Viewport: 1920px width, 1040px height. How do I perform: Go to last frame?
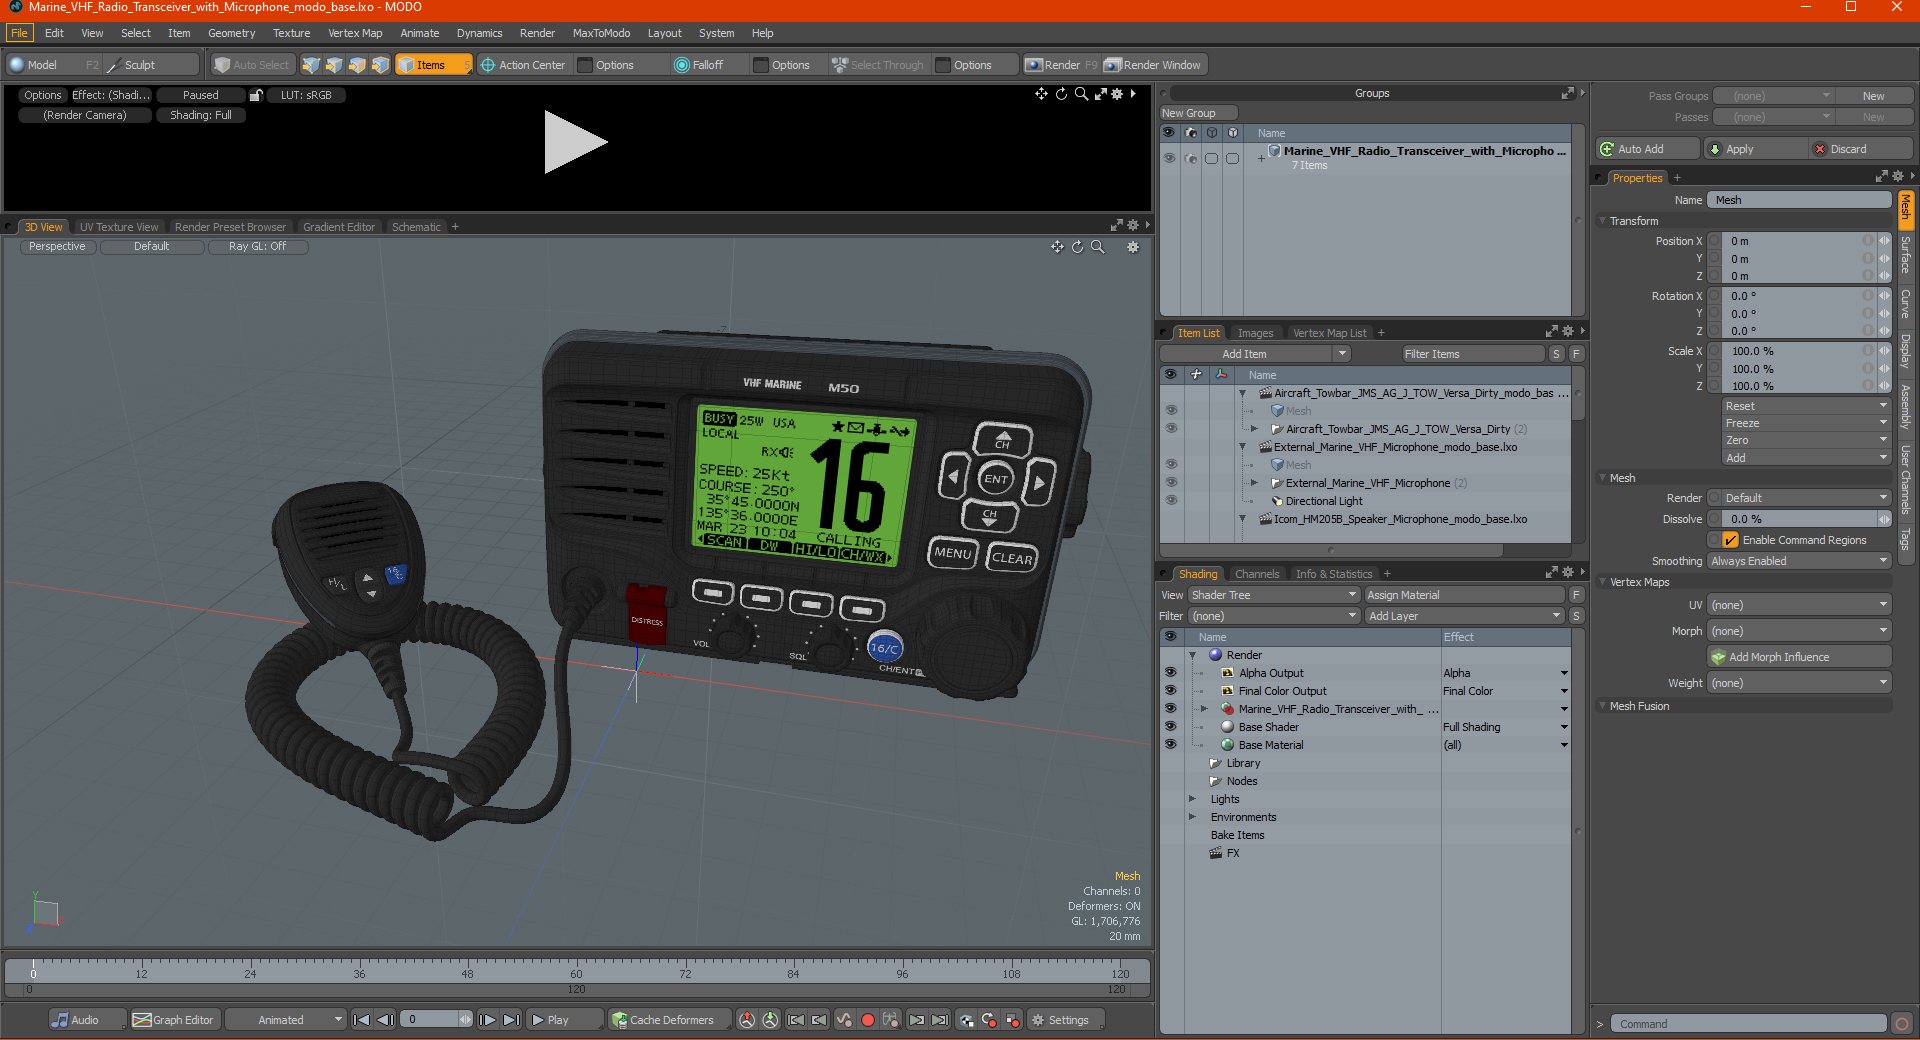(x=511, y=1020)
